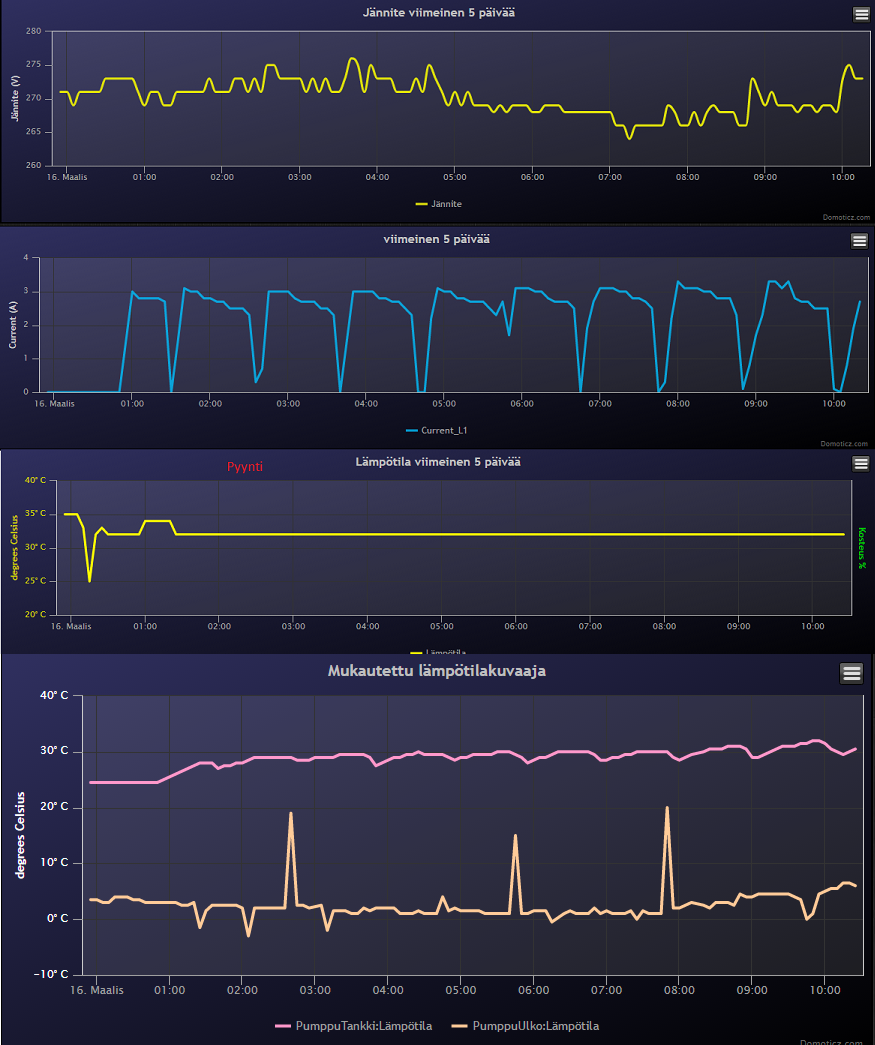Click the 05:00 tick in the Jännite chart
This screenshot has width=875, height=1045.
pos(454,177)
